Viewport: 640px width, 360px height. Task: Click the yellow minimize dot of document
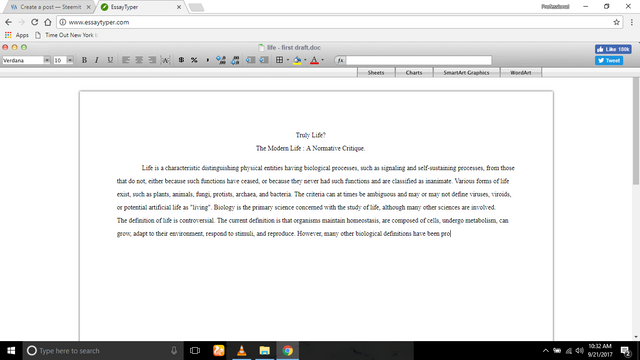(15, 47)
